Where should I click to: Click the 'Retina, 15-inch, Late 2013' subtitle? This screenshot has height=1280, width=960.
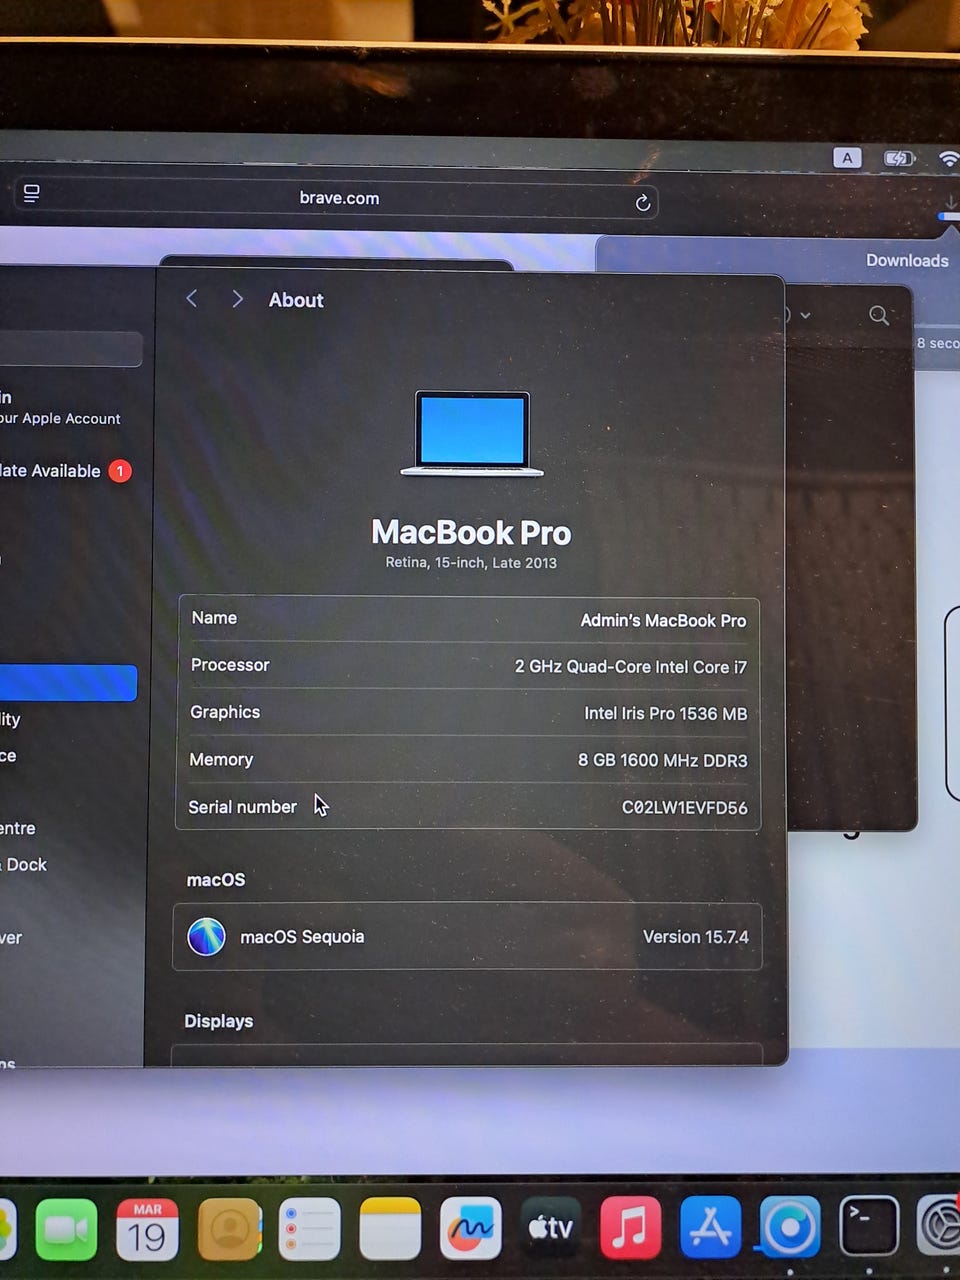click(471, 563)
